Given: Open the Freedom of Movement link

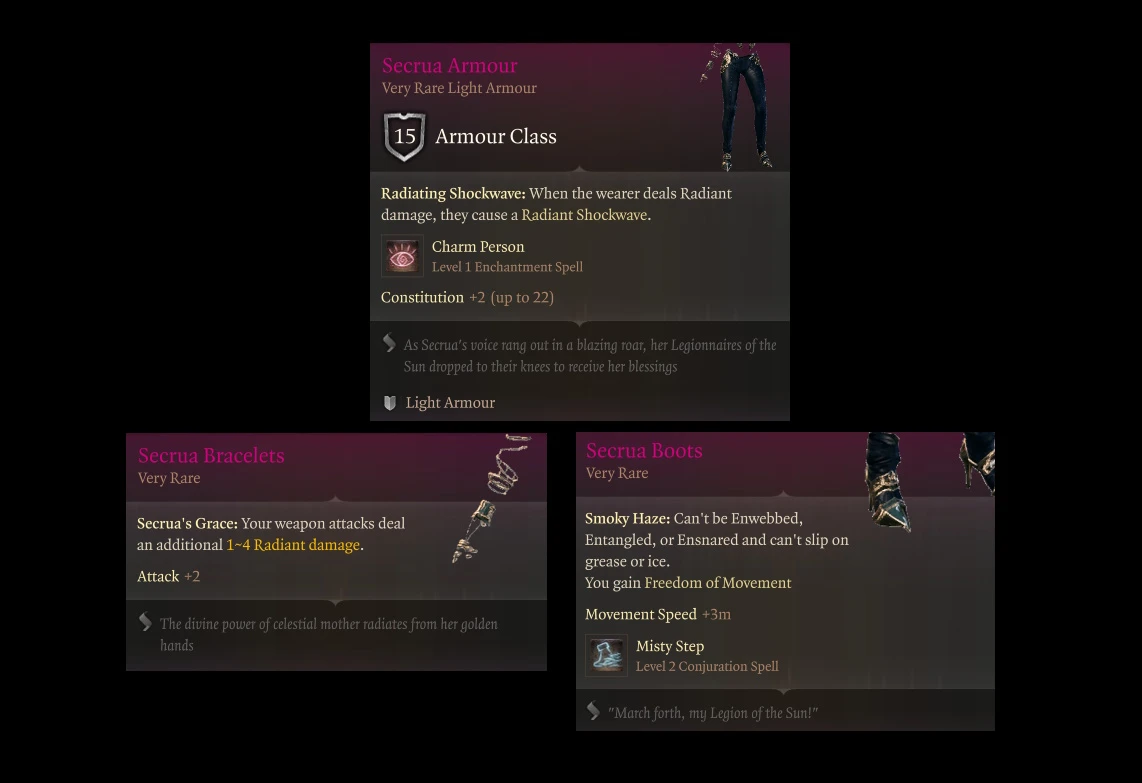Looking at the screenshot, I should pos(717,583).
